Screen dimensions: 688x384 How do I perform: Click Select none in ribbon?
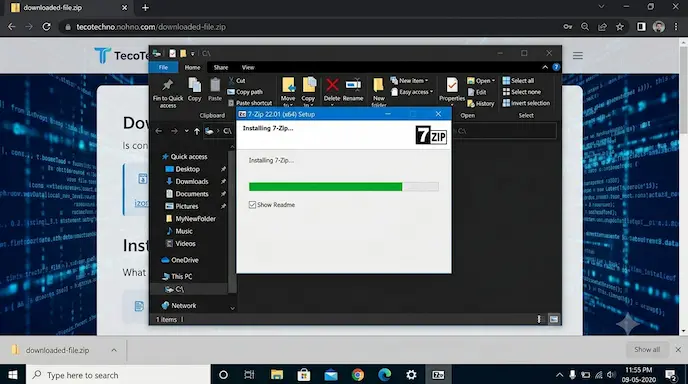click(522, 92)
